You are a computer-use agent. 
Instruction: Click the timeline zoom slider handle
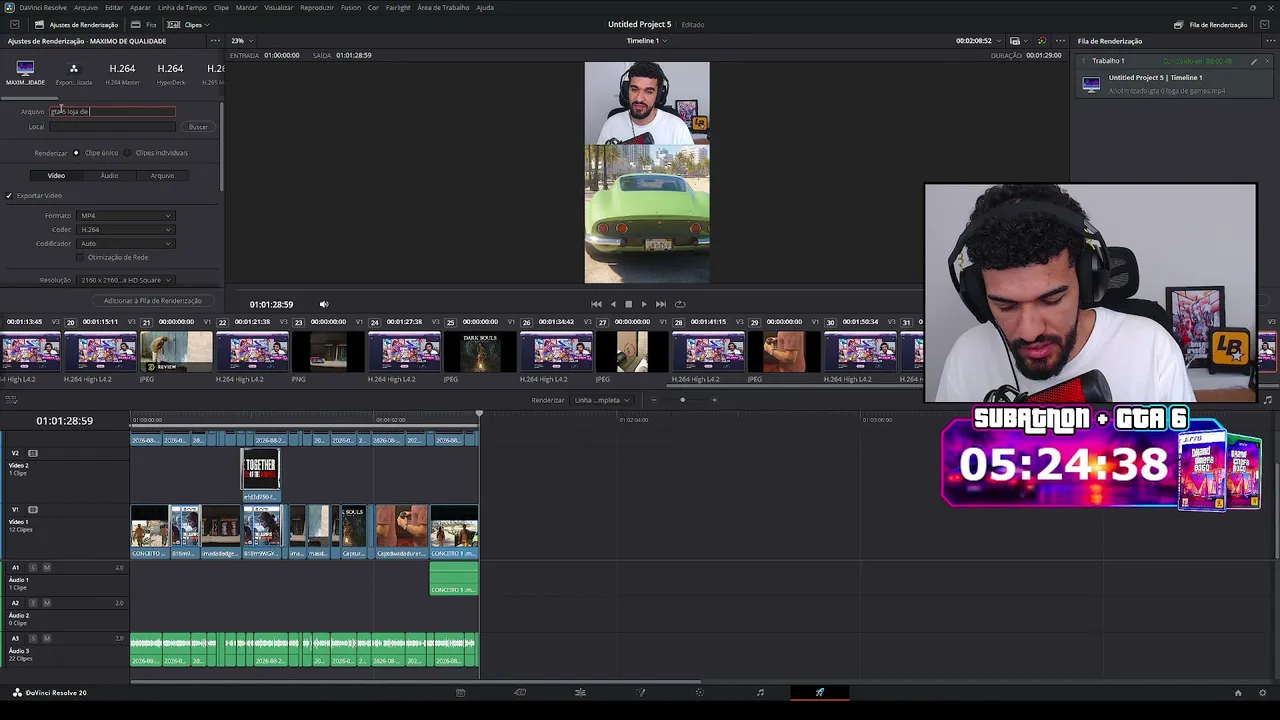tap(683, 400)
